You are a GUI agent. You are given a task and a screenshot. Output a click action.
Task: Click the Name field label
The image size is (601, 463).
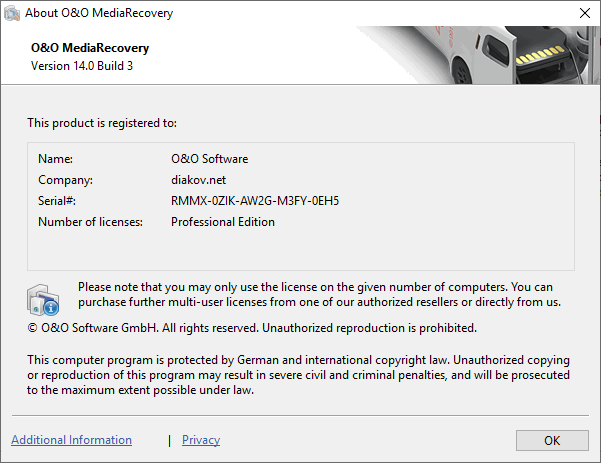point(56,159)
